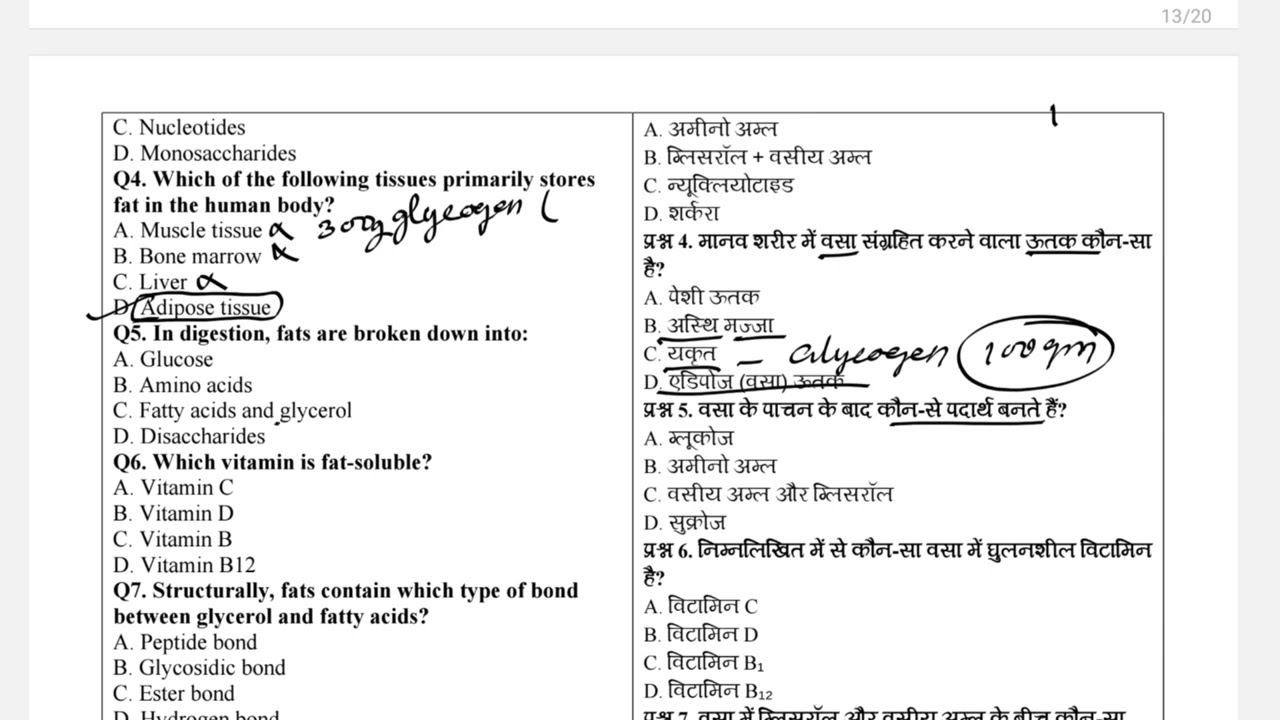Select Hindi option 'C. वसीय अम्ल और ग्लिसरॉल'
The height and width of the screenshot is (720, 1280).
(x=768, y=494)
